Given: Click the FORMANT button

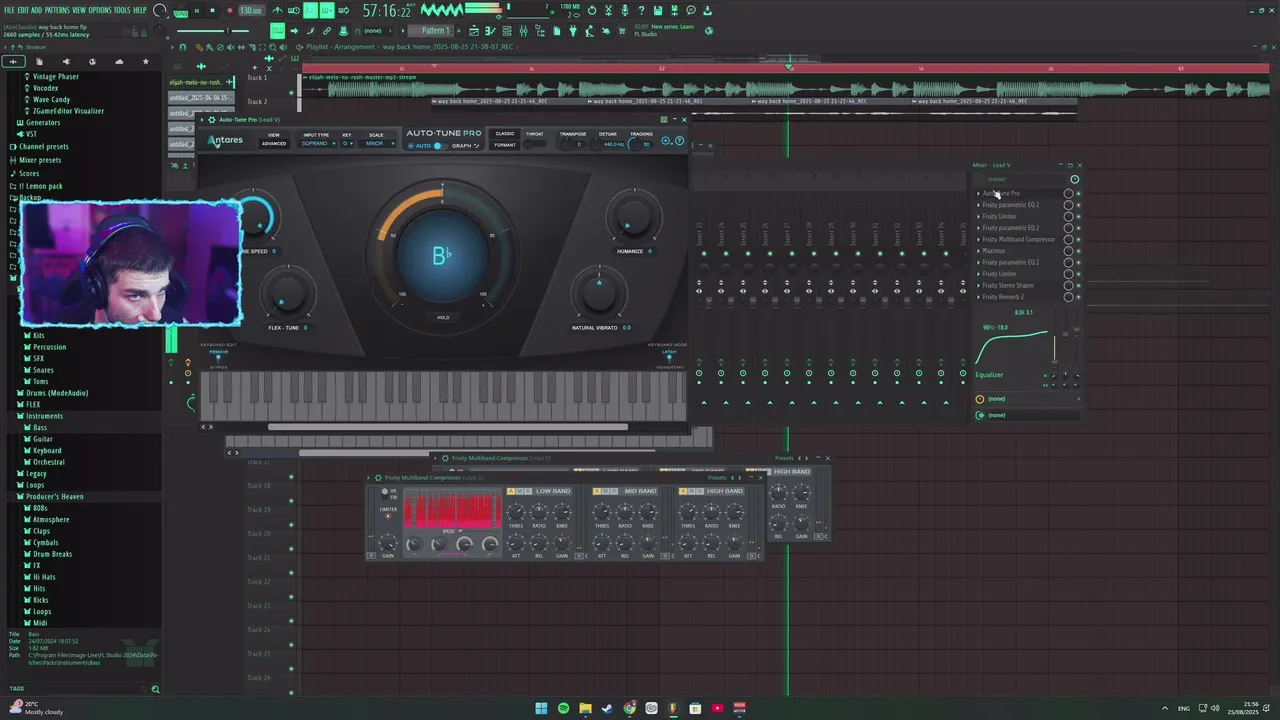Looking at the screenshot, I should (x=505, y=145).
